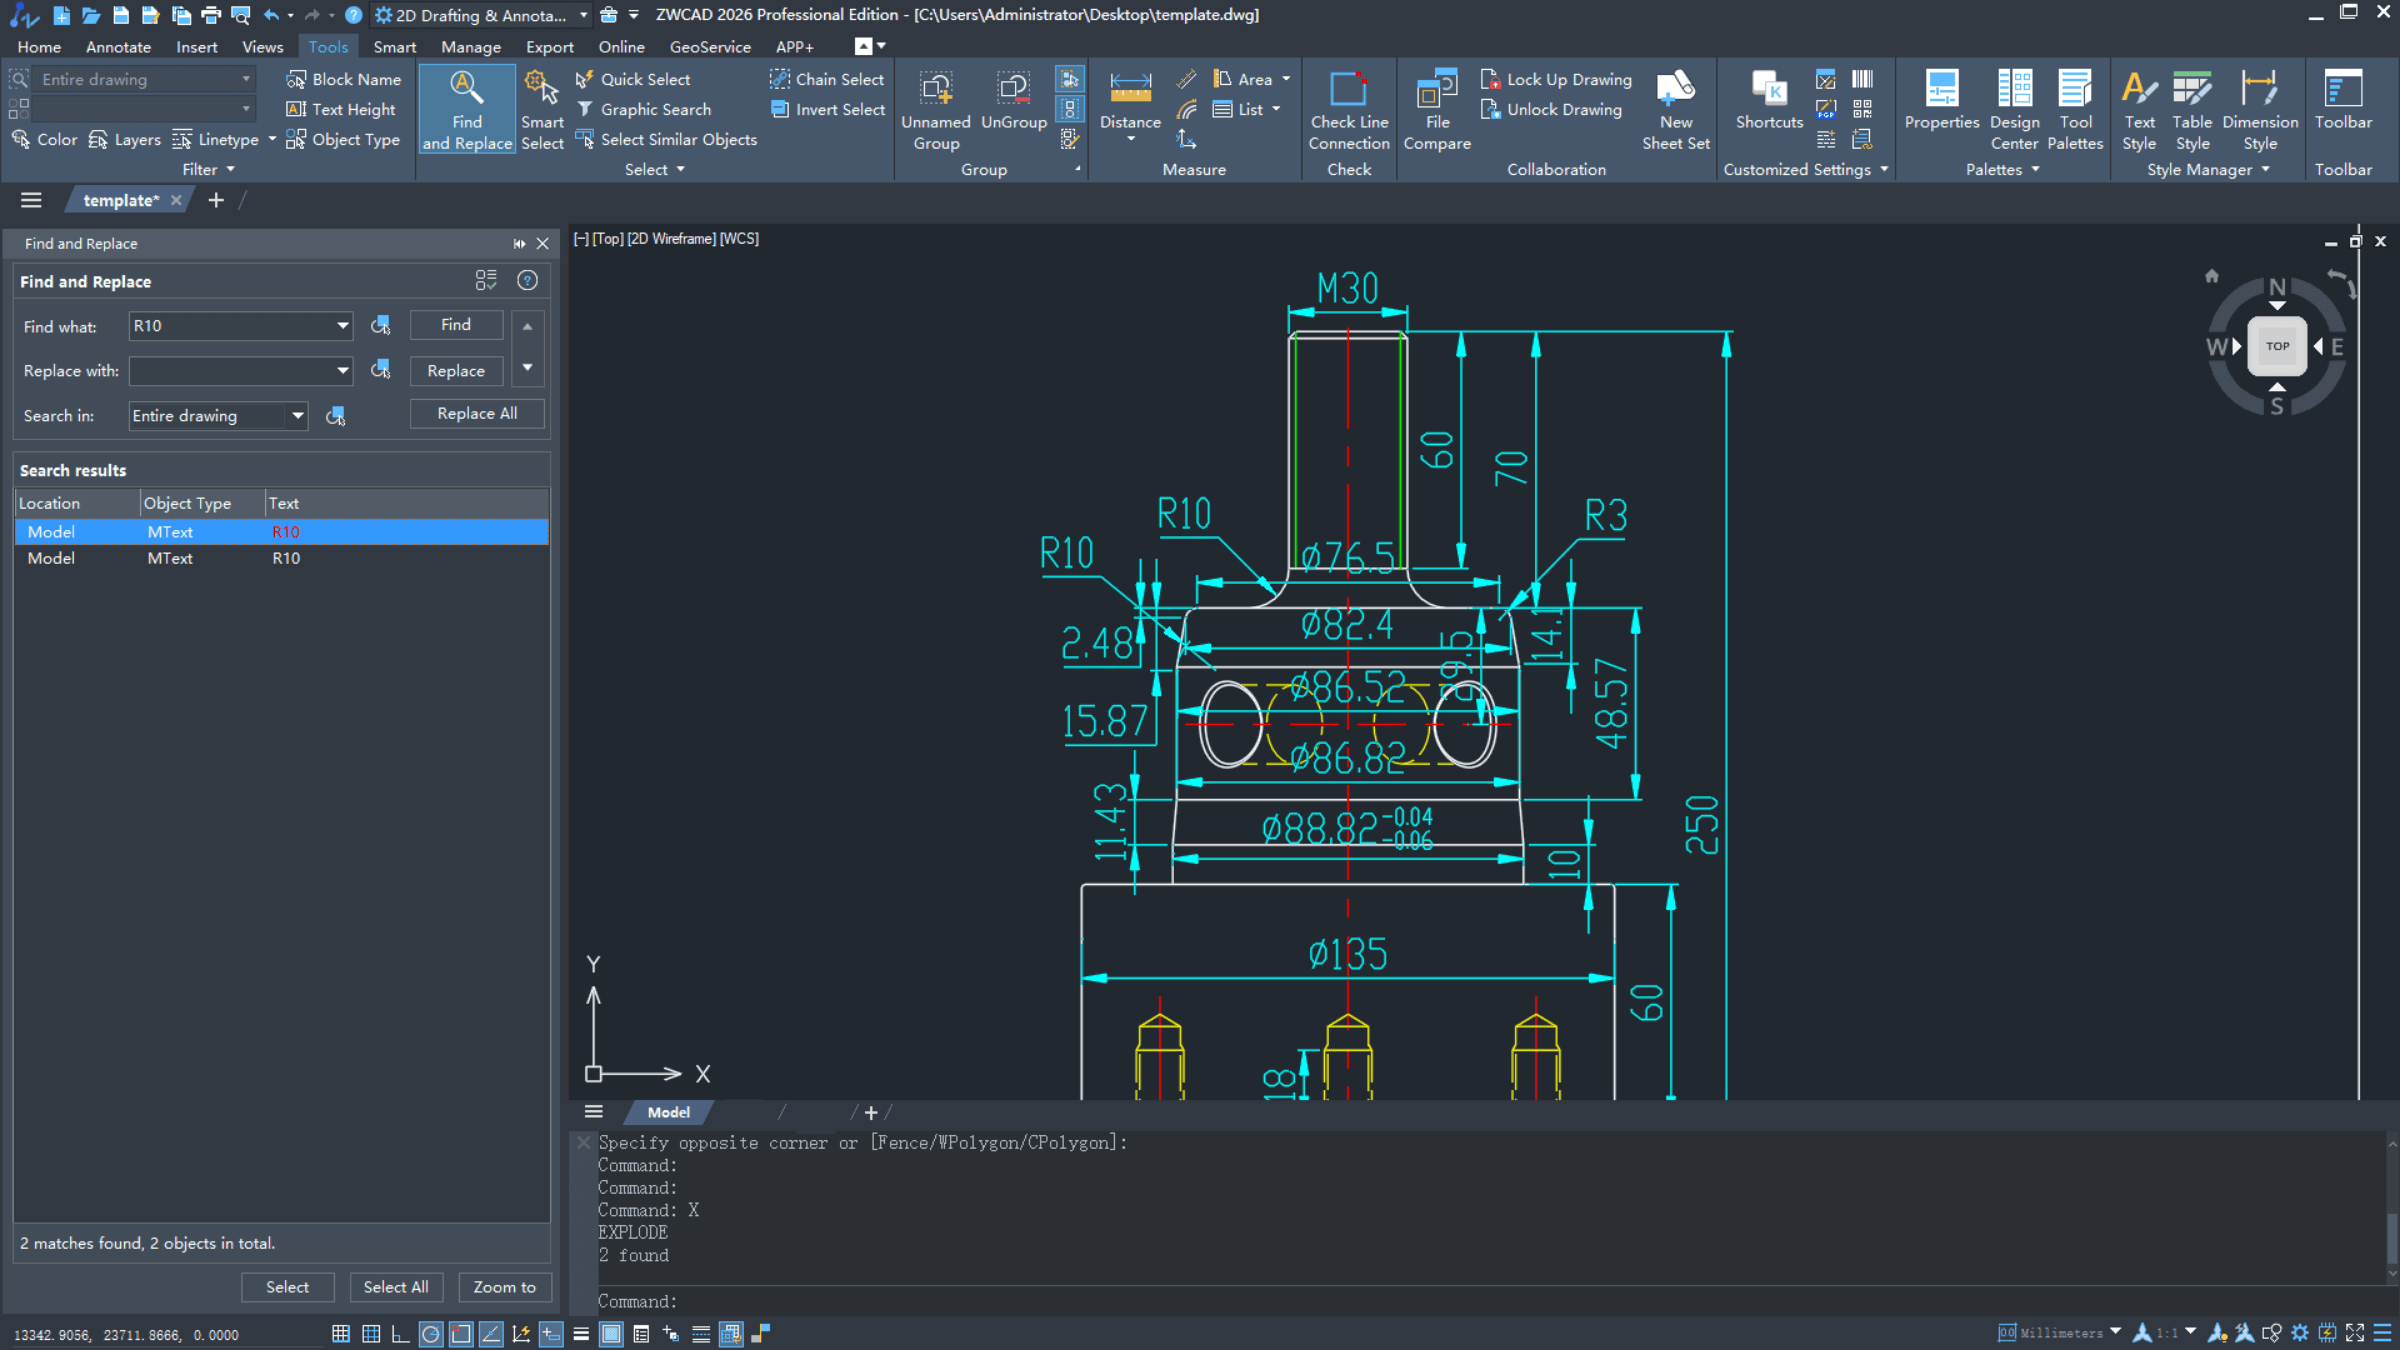Open the workspace 2D Drafting dropdown
This screenshot has height=1350, width=2400.
click(x=583, y=15)
